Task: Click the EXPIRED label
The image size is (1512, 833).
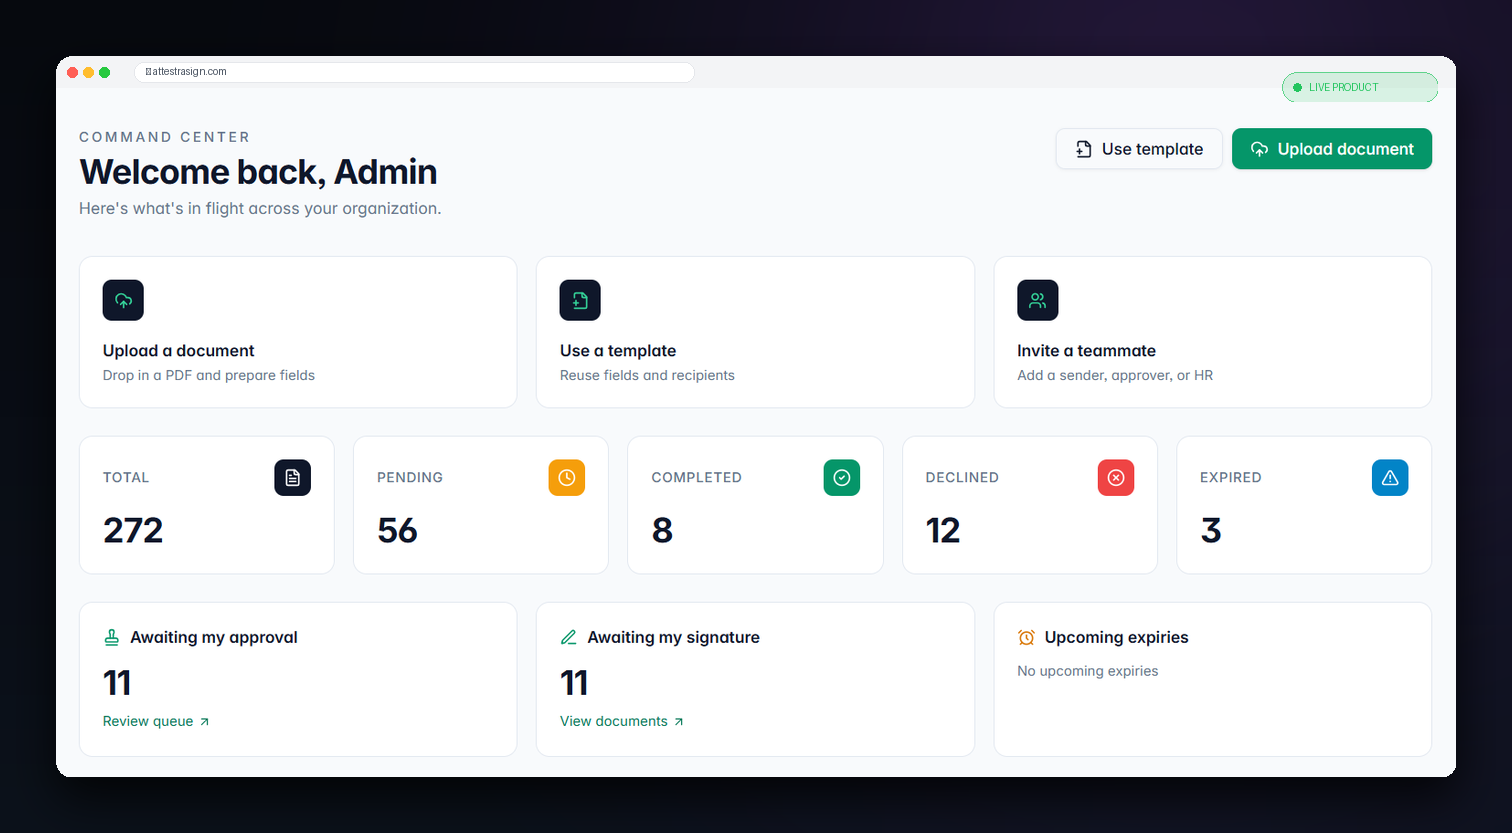Action: click(x=1230, y=478)
